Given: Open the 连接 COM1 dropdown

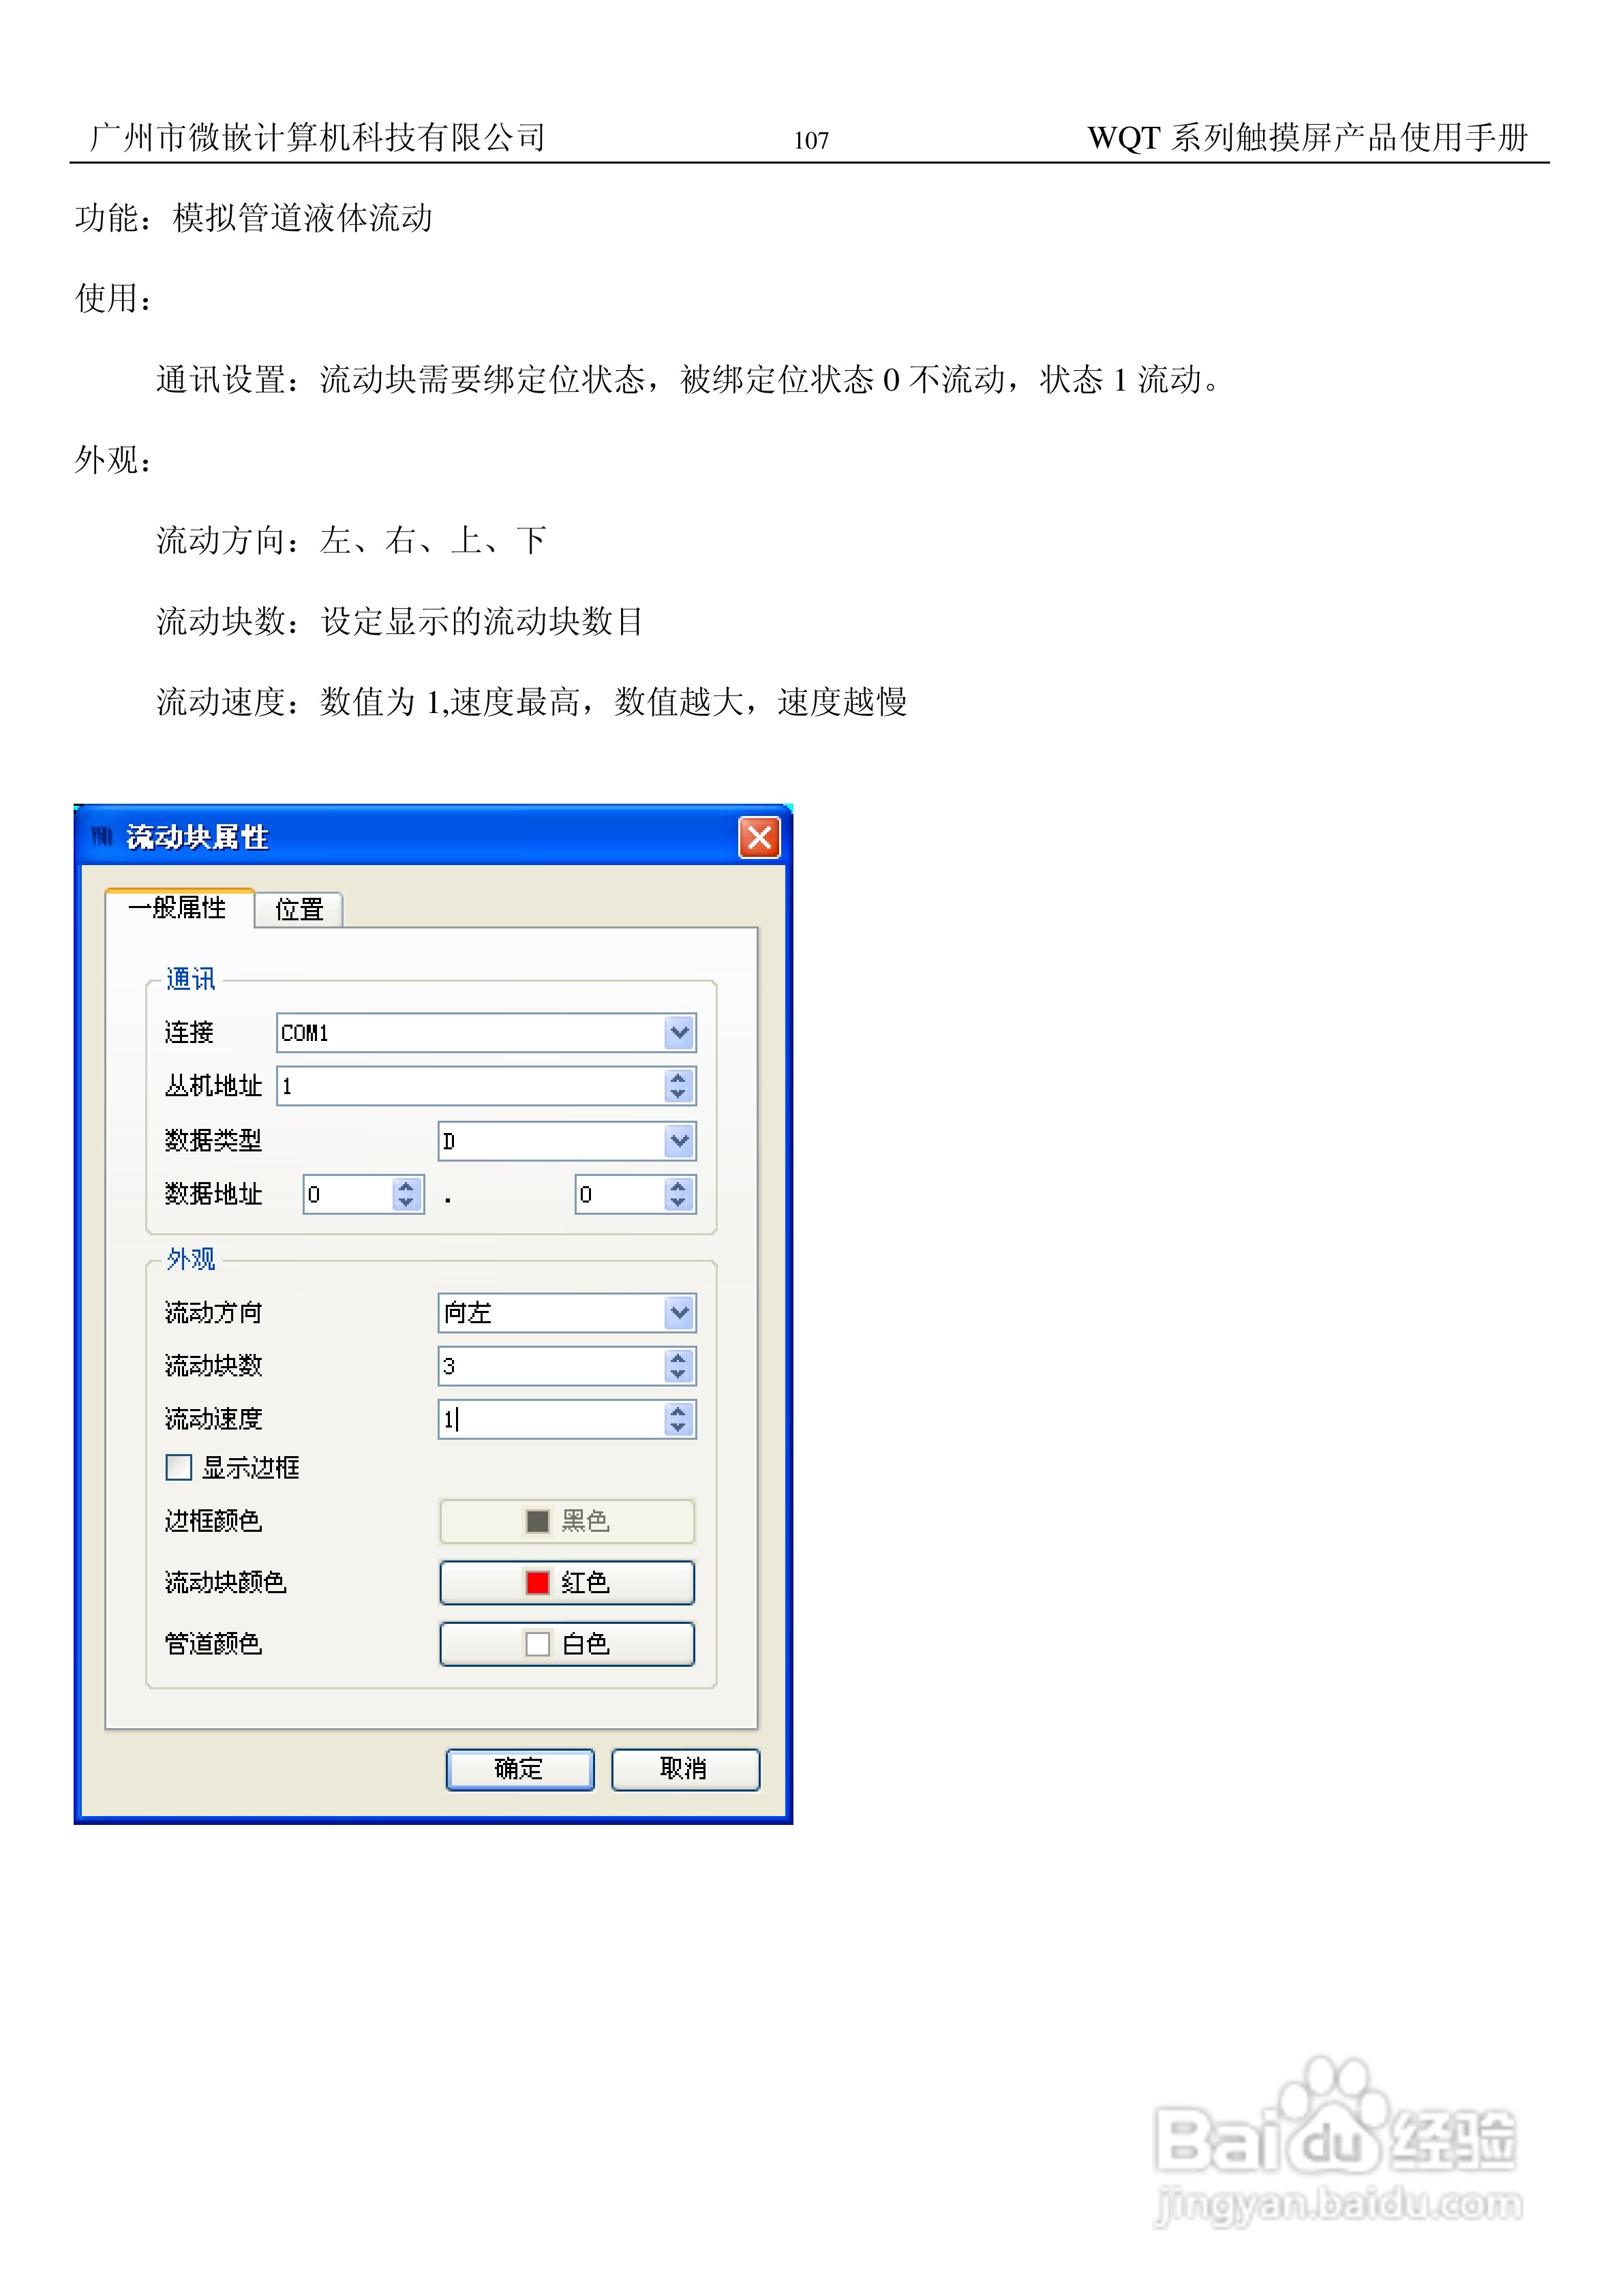Looking at the screenshot, I should tap(679, 1032).
